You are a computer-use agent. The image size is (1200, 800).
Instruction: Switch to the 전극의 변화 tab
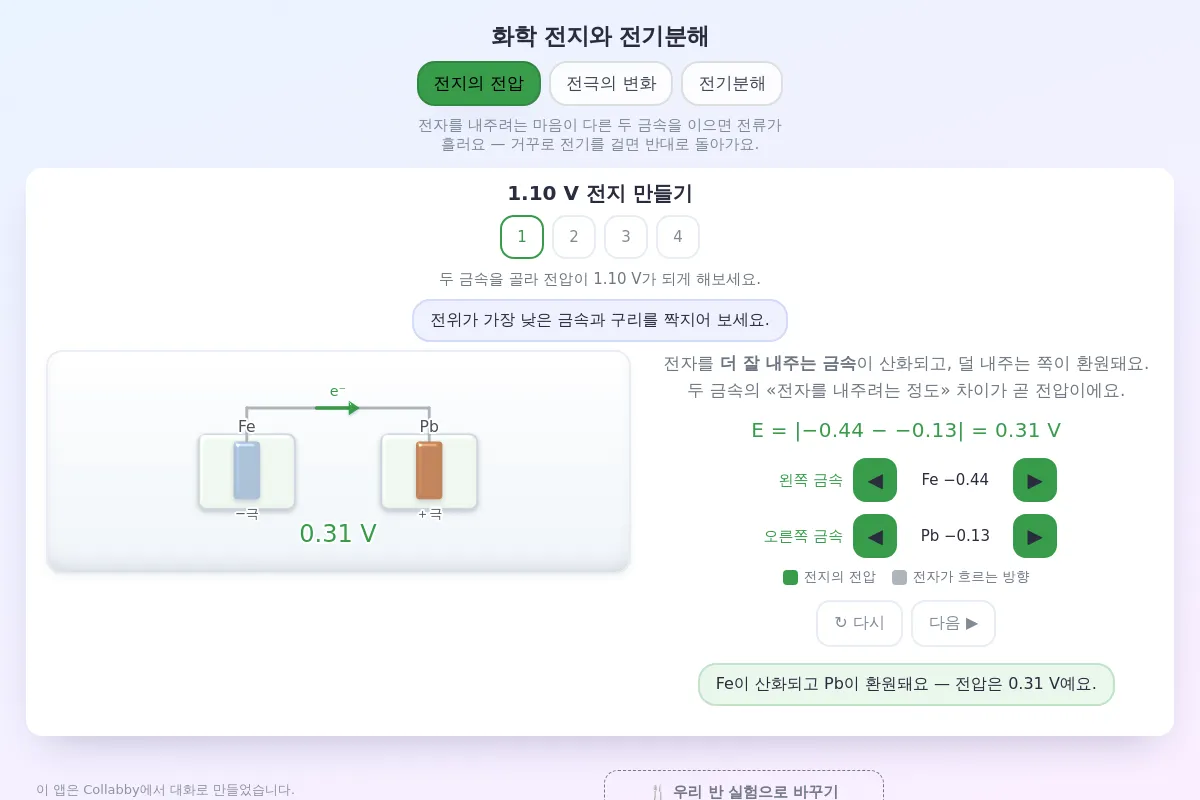tap(611, 83)
